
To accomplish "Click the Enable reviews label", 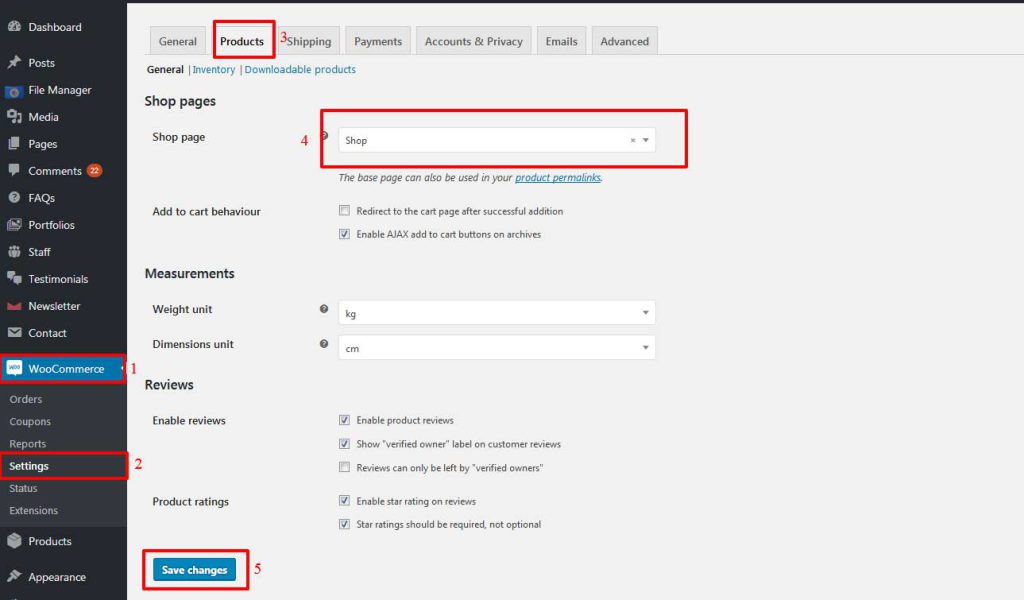I will pyautogui.click(x=189, y=420).
